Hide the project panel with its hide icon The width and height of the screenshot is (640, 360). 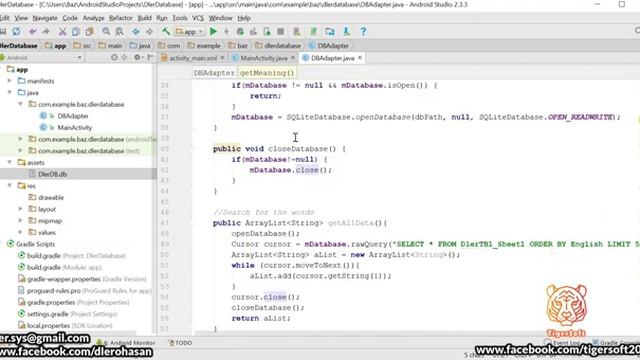[151, 58]
